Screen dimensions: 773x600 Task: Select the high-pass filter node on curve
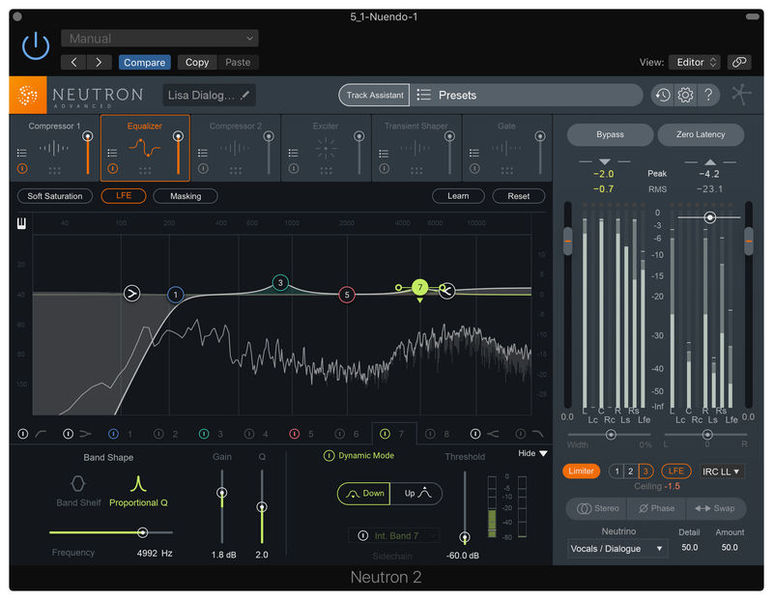click(x=132, y=294)
